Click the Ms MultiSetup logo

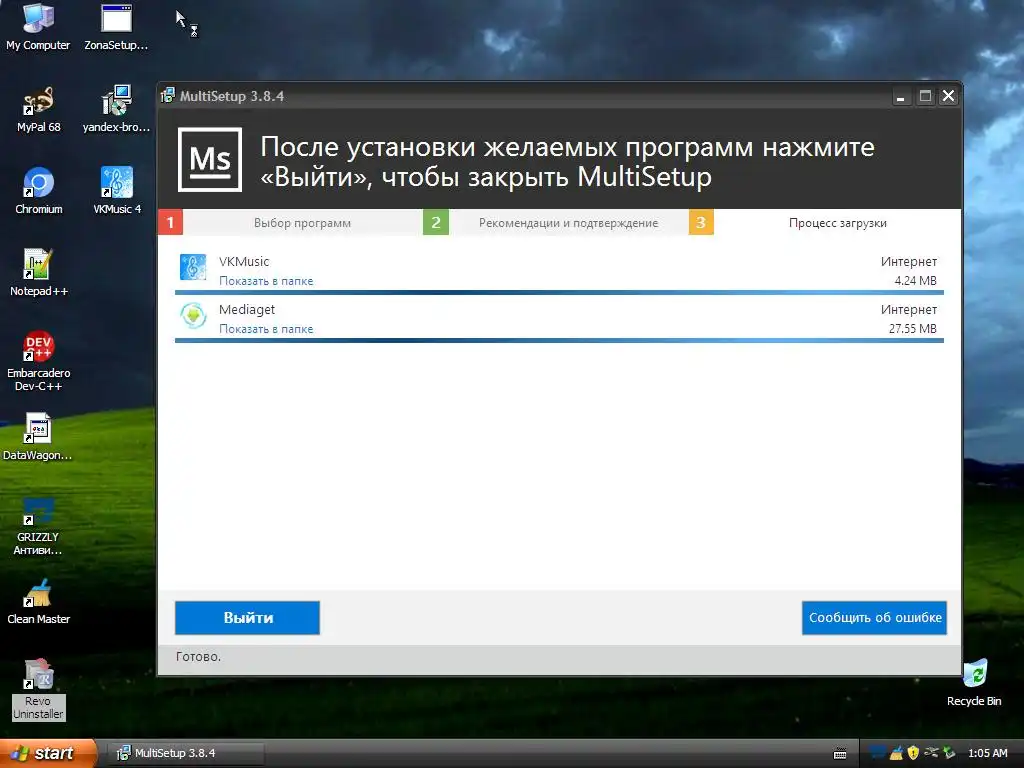pos(210,159)
